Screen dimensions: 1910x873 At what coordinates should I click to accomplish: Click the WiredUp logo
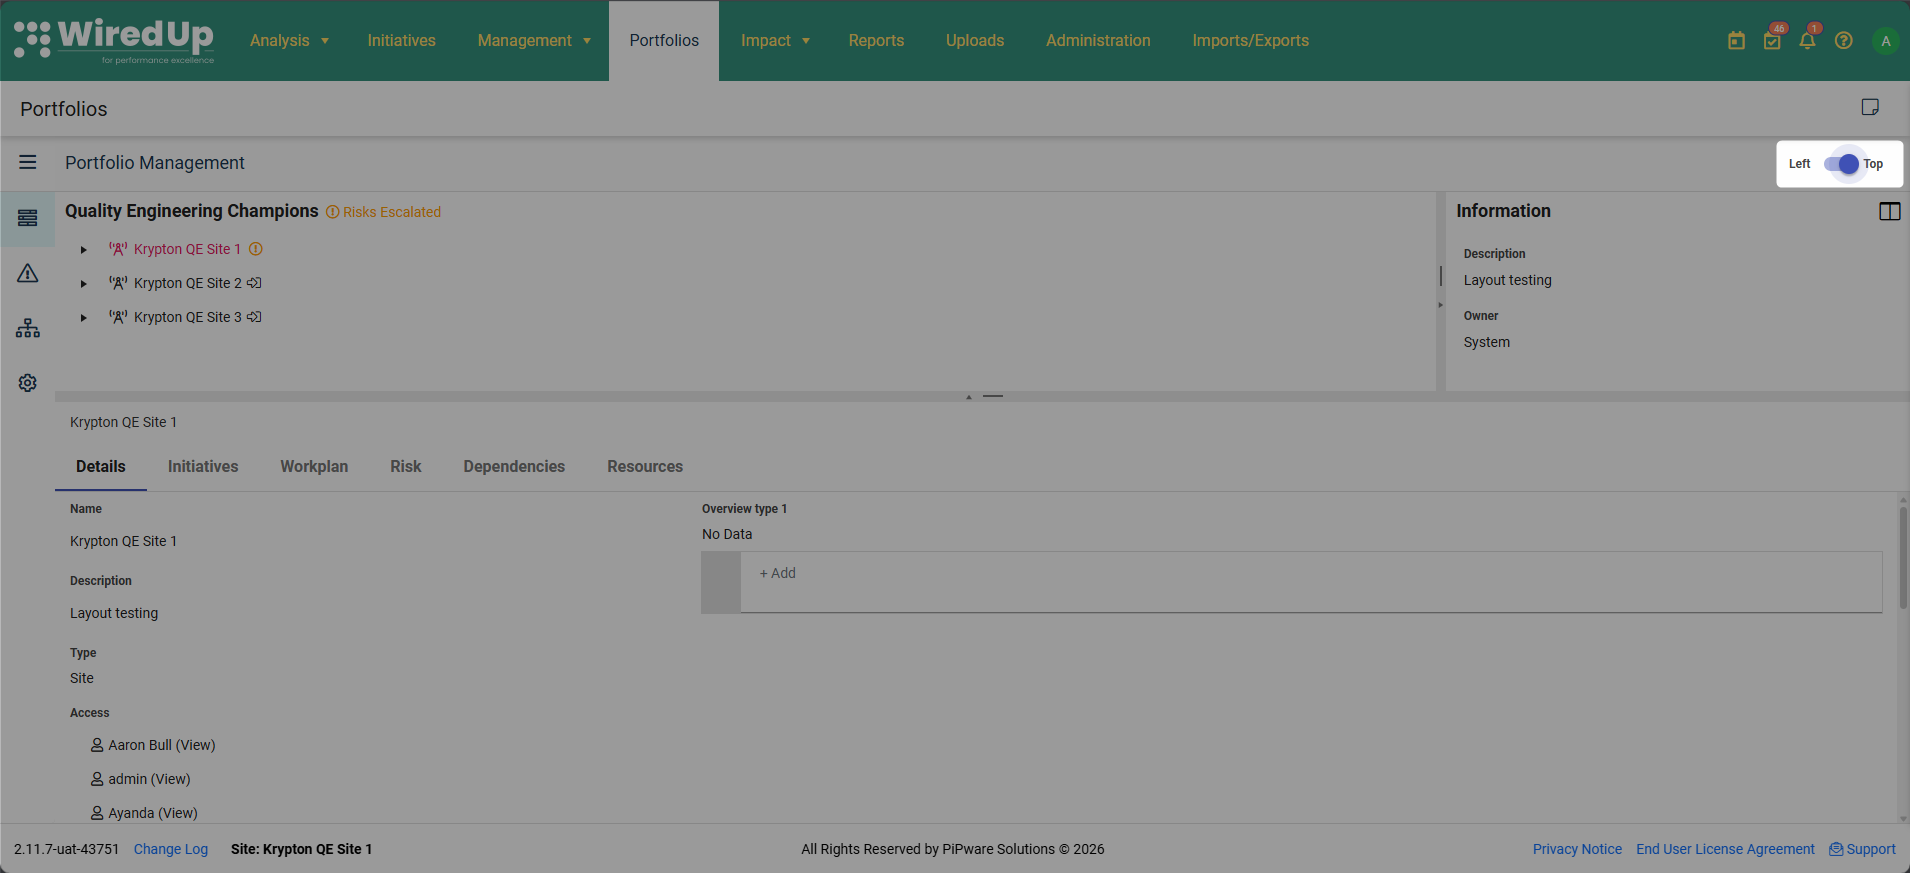(x=114, y=41)
